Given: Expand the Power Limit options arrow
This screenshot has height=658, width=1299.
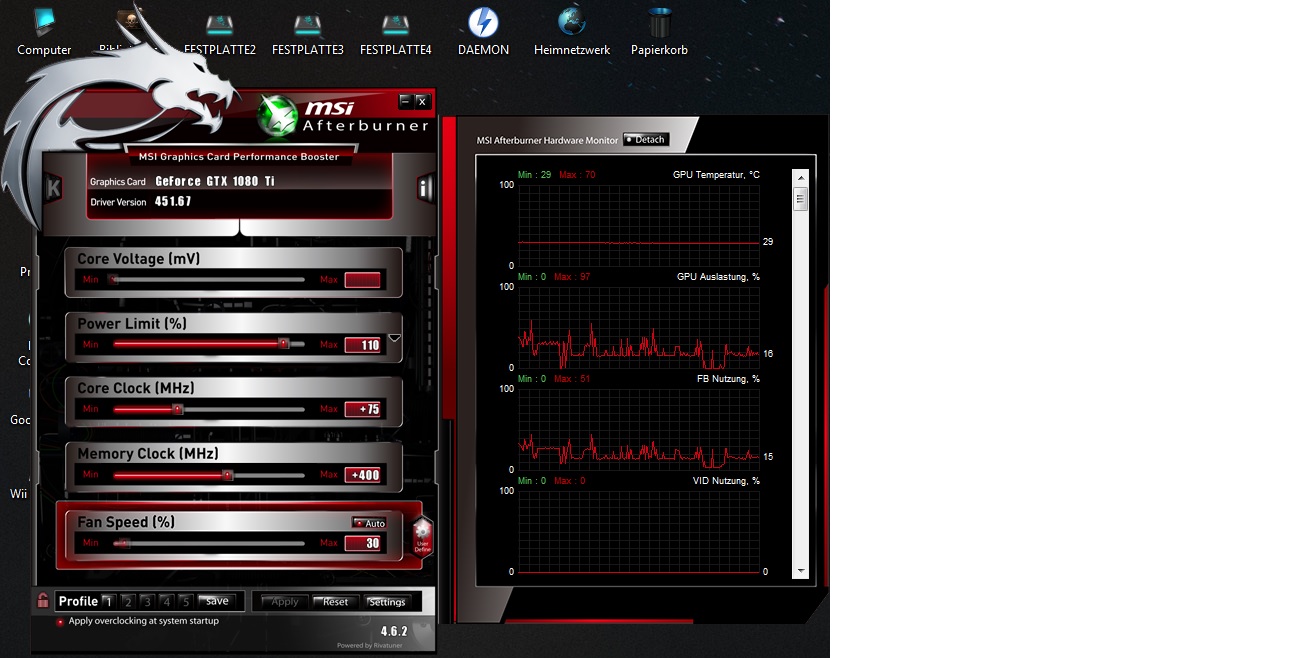Looking at the screenshot, I should (395, 338).
